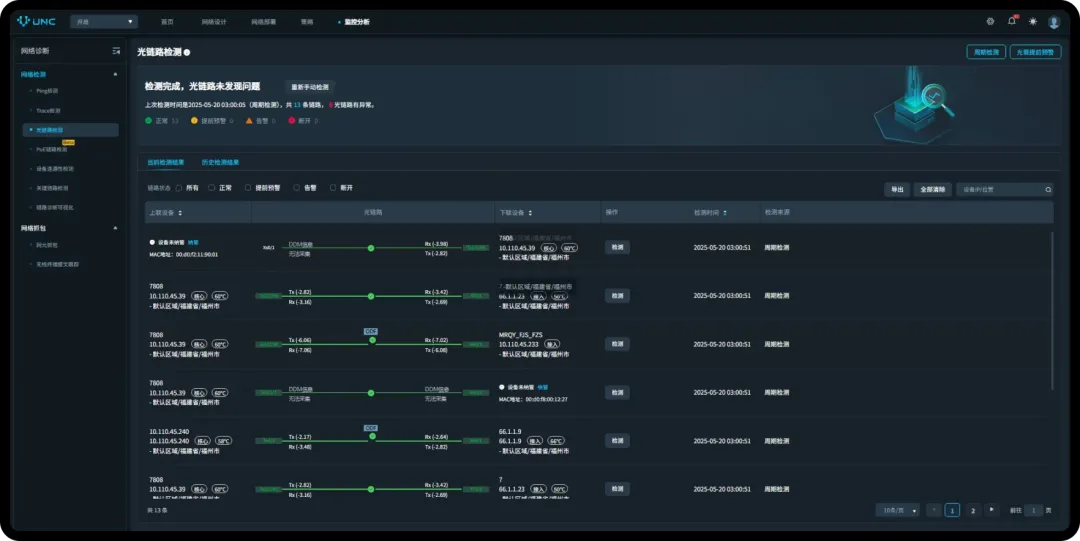Select the 所有 link status radio option

179,188
